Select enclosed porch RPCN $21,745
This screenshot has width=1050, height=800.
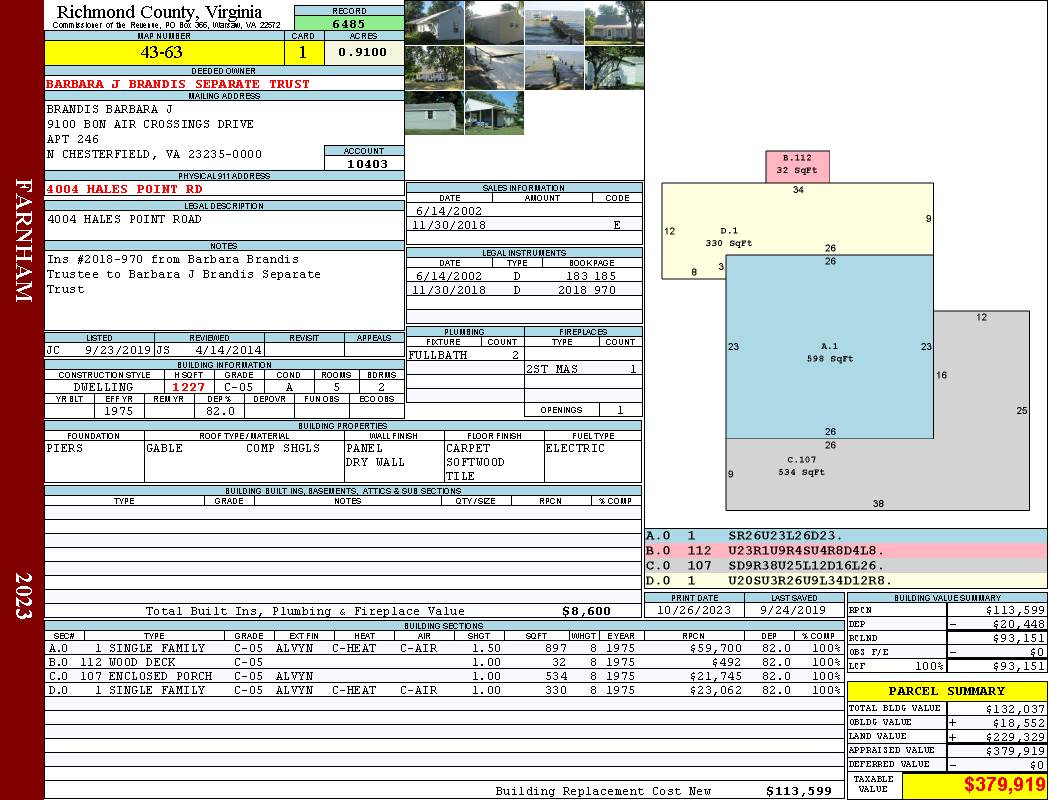pyautogui.click(x=715, y=677)
